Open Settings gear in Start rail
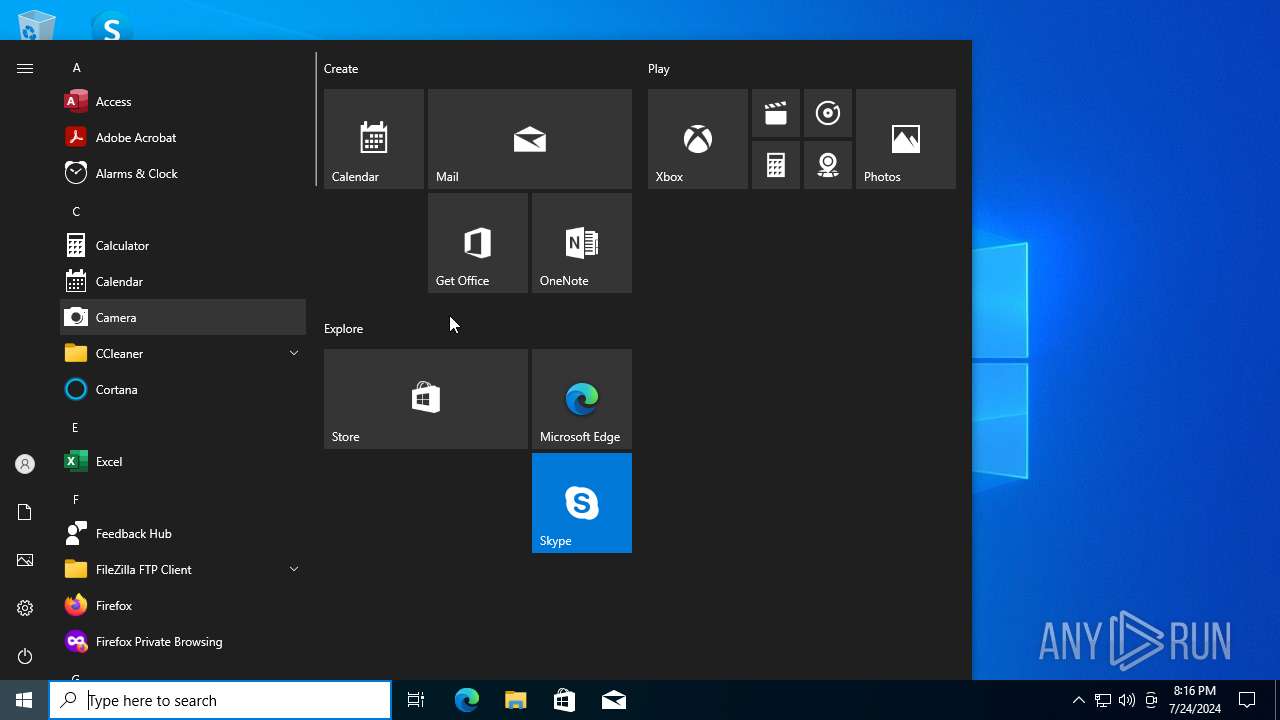This screenshot has width=1280, height=720. tap(25, 608)
